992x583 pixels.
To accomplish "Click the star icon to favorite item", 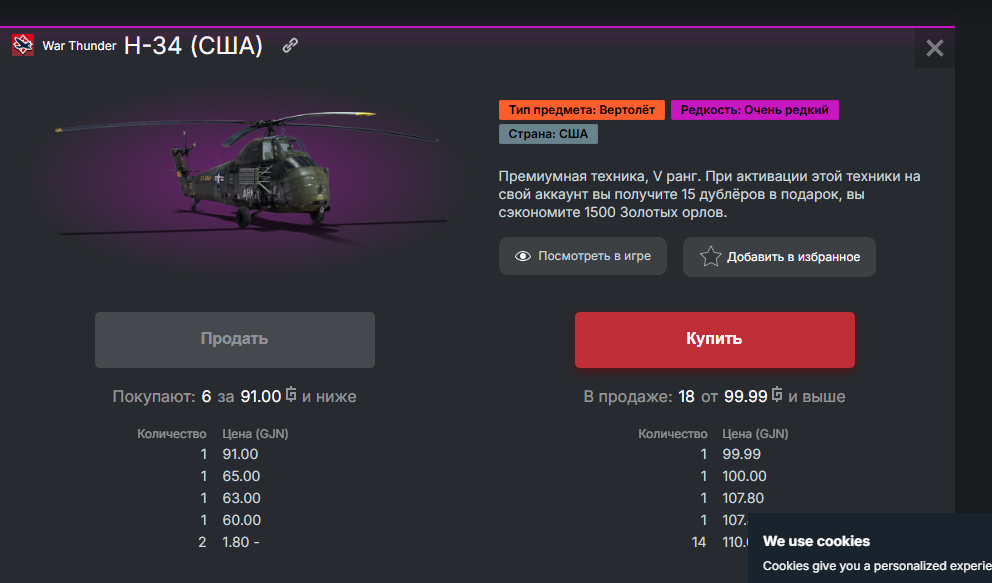I will 710,256.
